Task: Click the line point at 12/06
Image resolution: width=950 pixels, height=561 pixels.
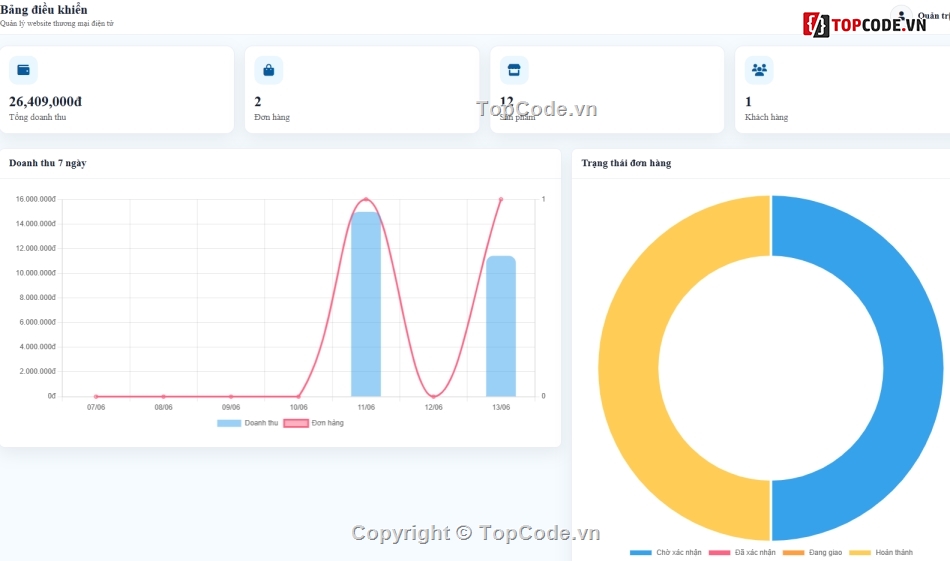Action: click(x=433, y=396)
